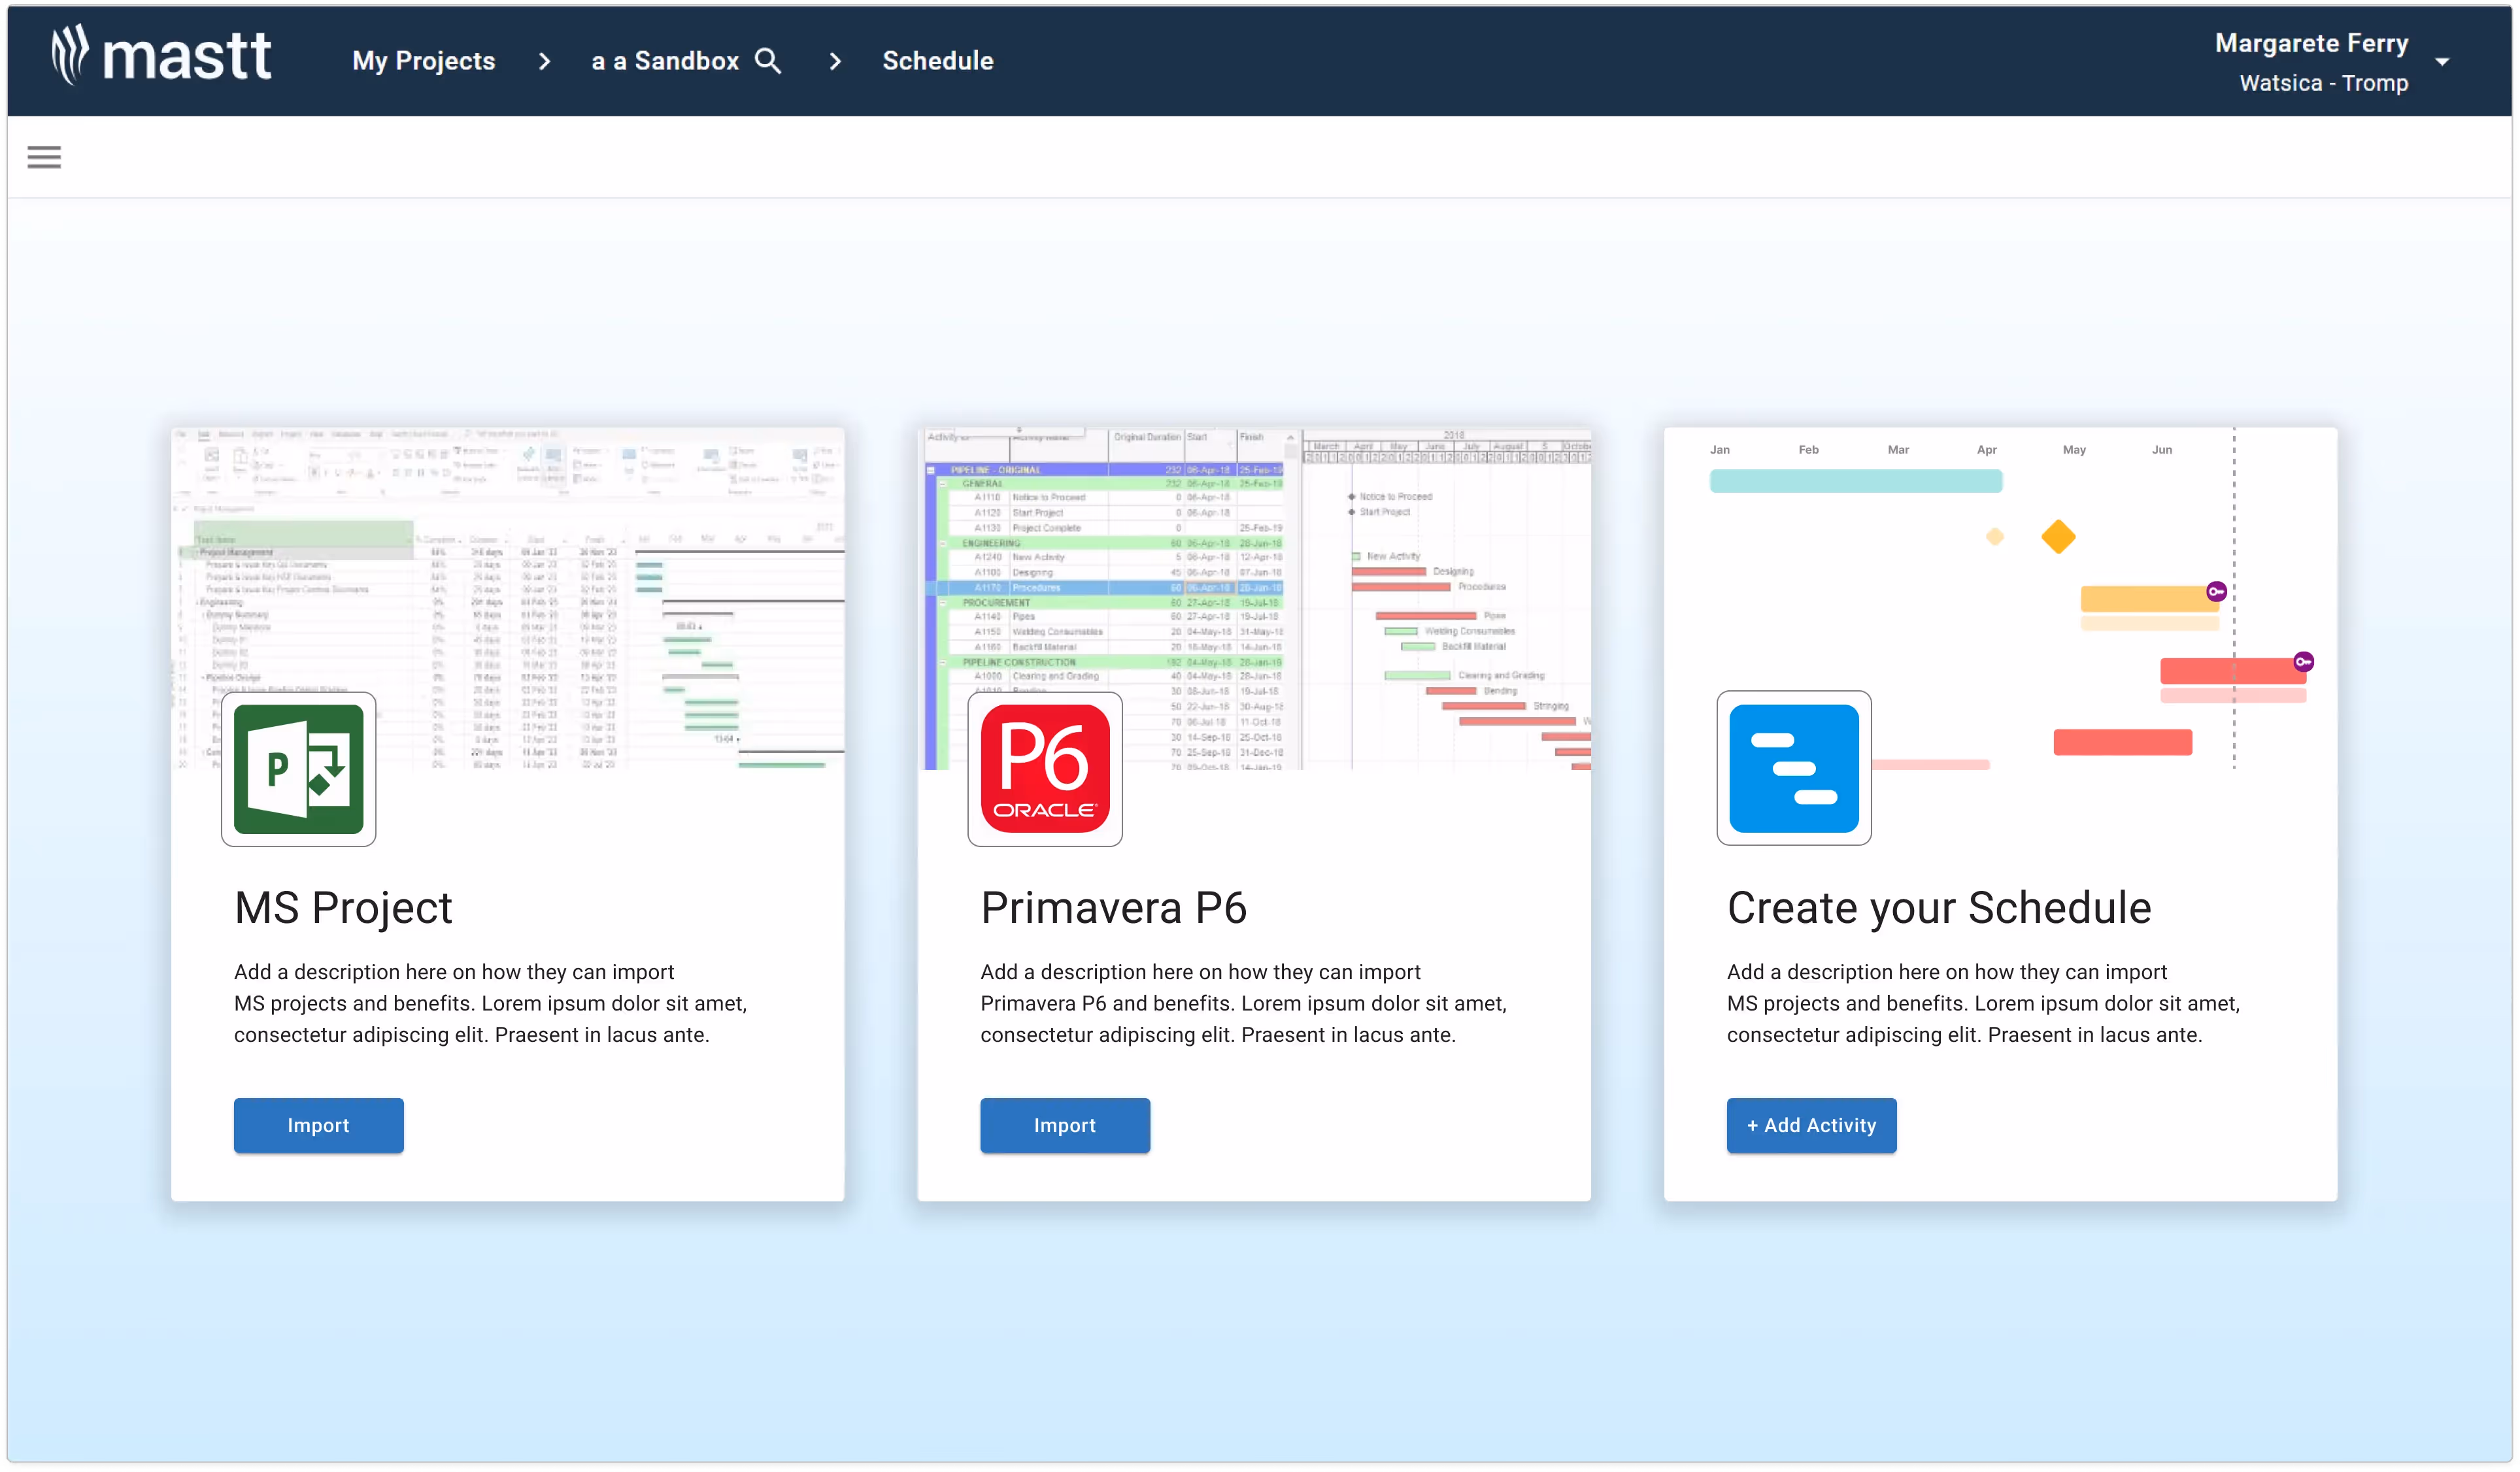This screenshot has width=2520, height=1472.
Task: Click the Primavera P6 description text
Action: click(1243, 1003)
